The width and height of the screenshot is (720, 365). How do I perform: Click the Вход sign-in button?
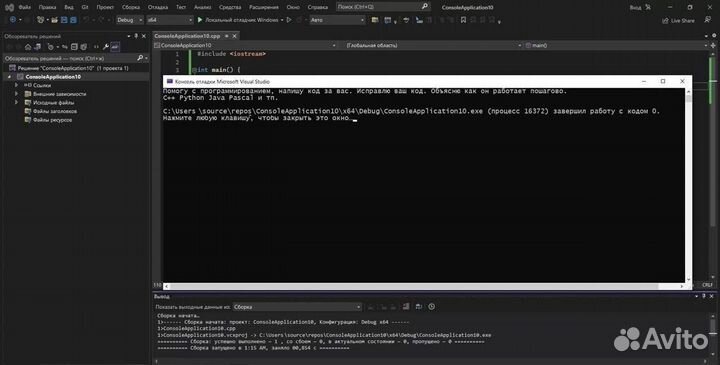636,7
